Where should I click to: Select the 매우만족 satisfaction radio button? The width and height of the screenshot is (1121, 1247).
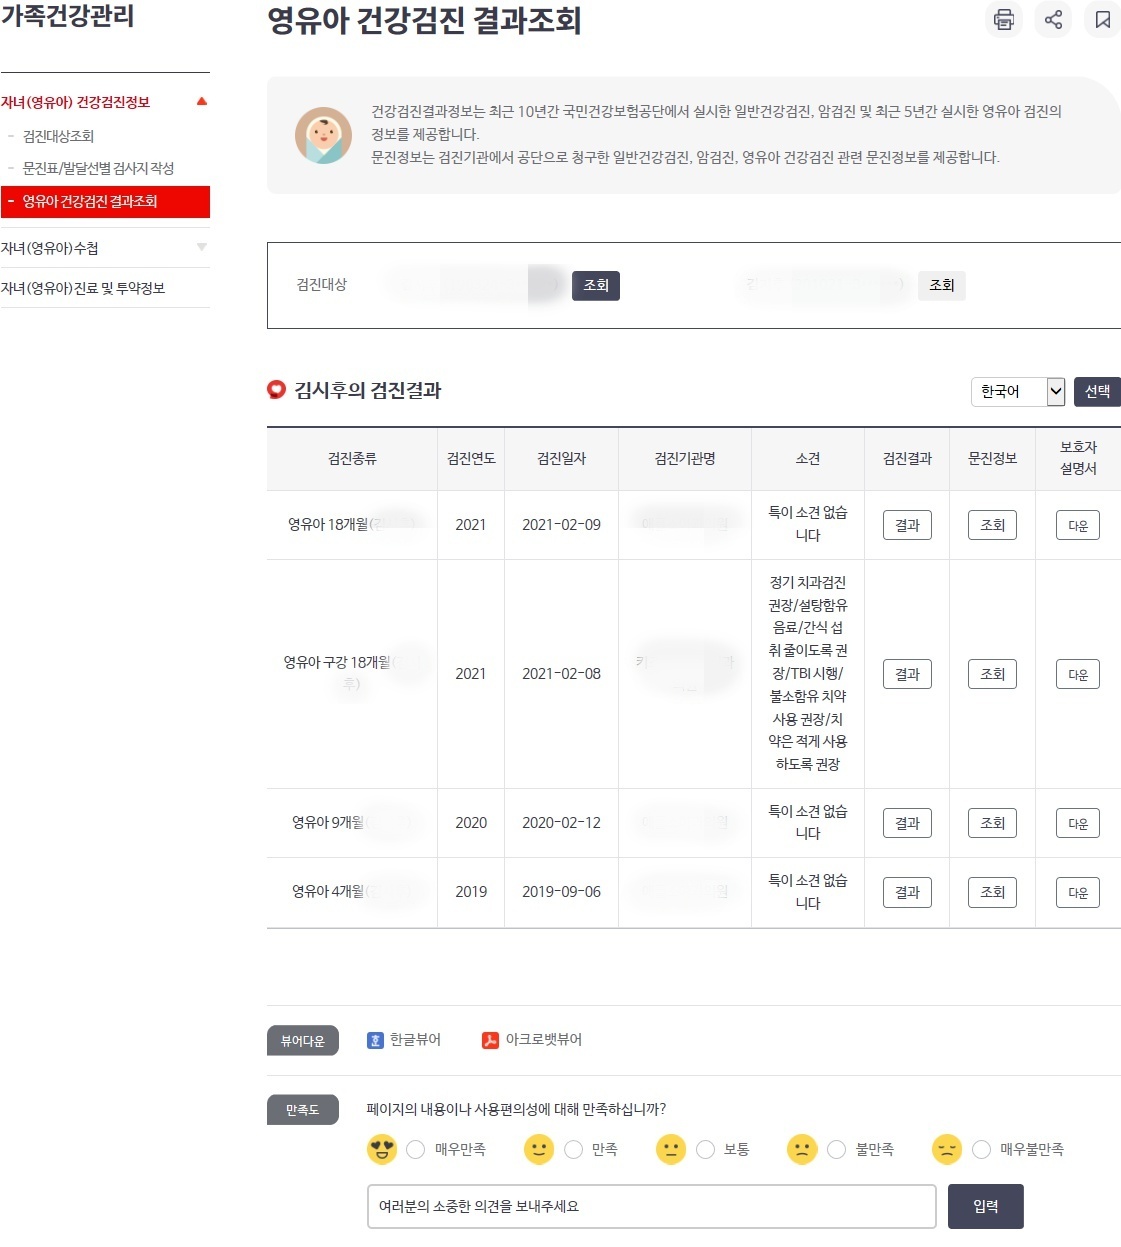pos(415,1149)
